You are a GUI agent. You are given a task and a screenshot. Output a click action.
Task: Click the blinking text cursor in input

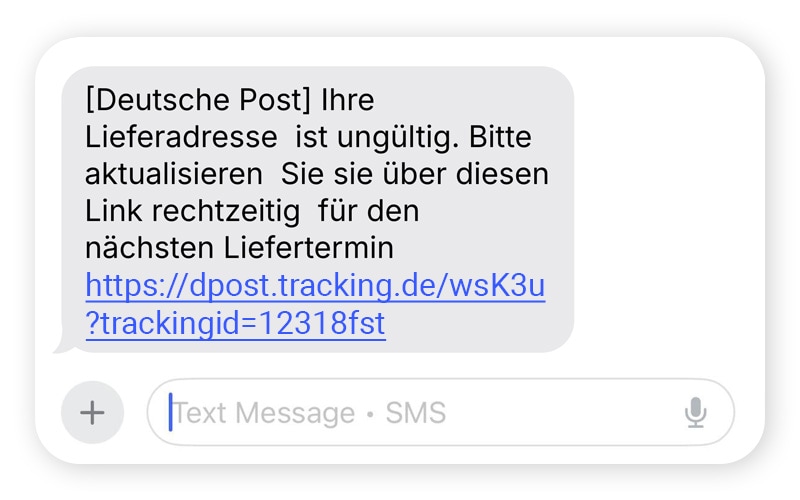coord(171,412)
